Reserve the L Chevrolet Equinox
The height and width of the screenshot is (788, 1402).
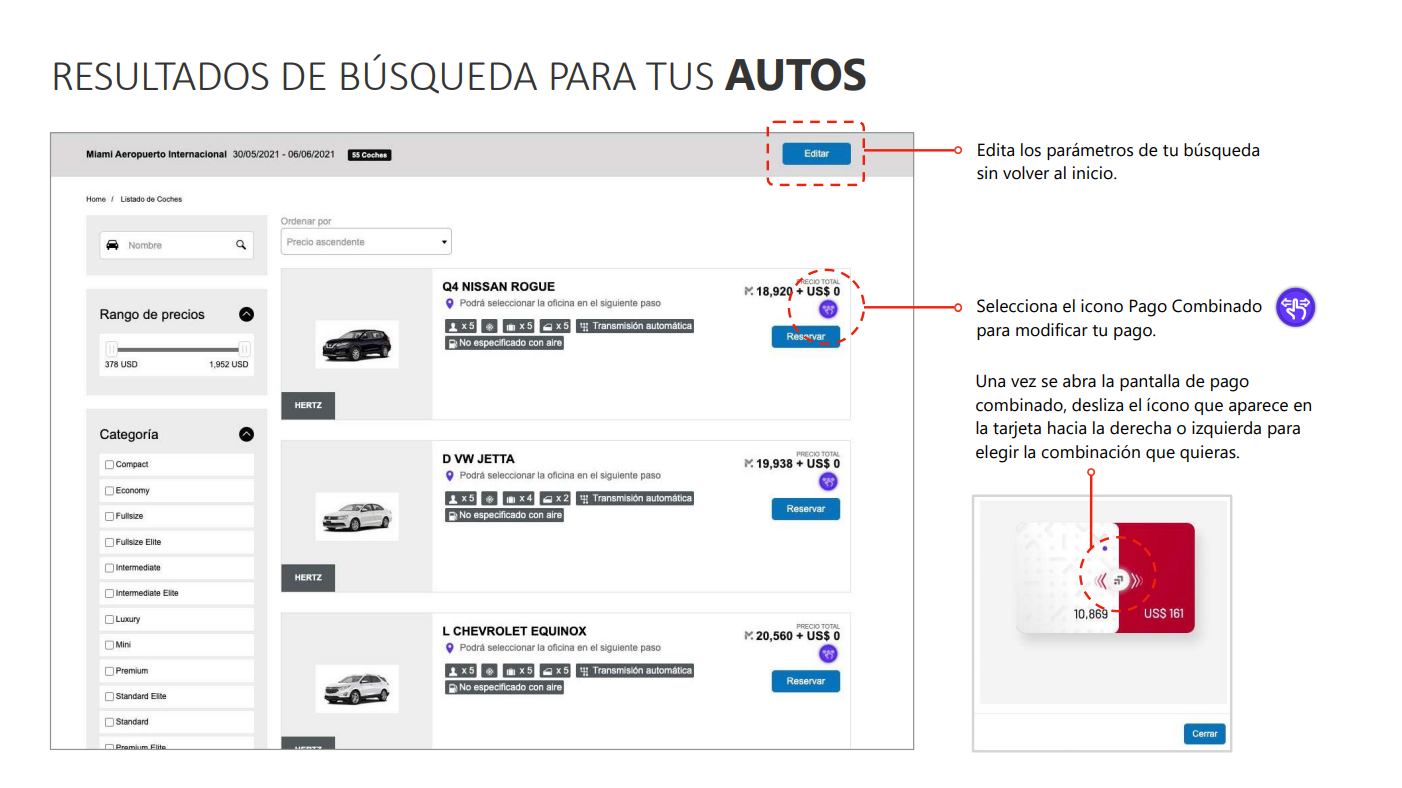pos(806,681)
